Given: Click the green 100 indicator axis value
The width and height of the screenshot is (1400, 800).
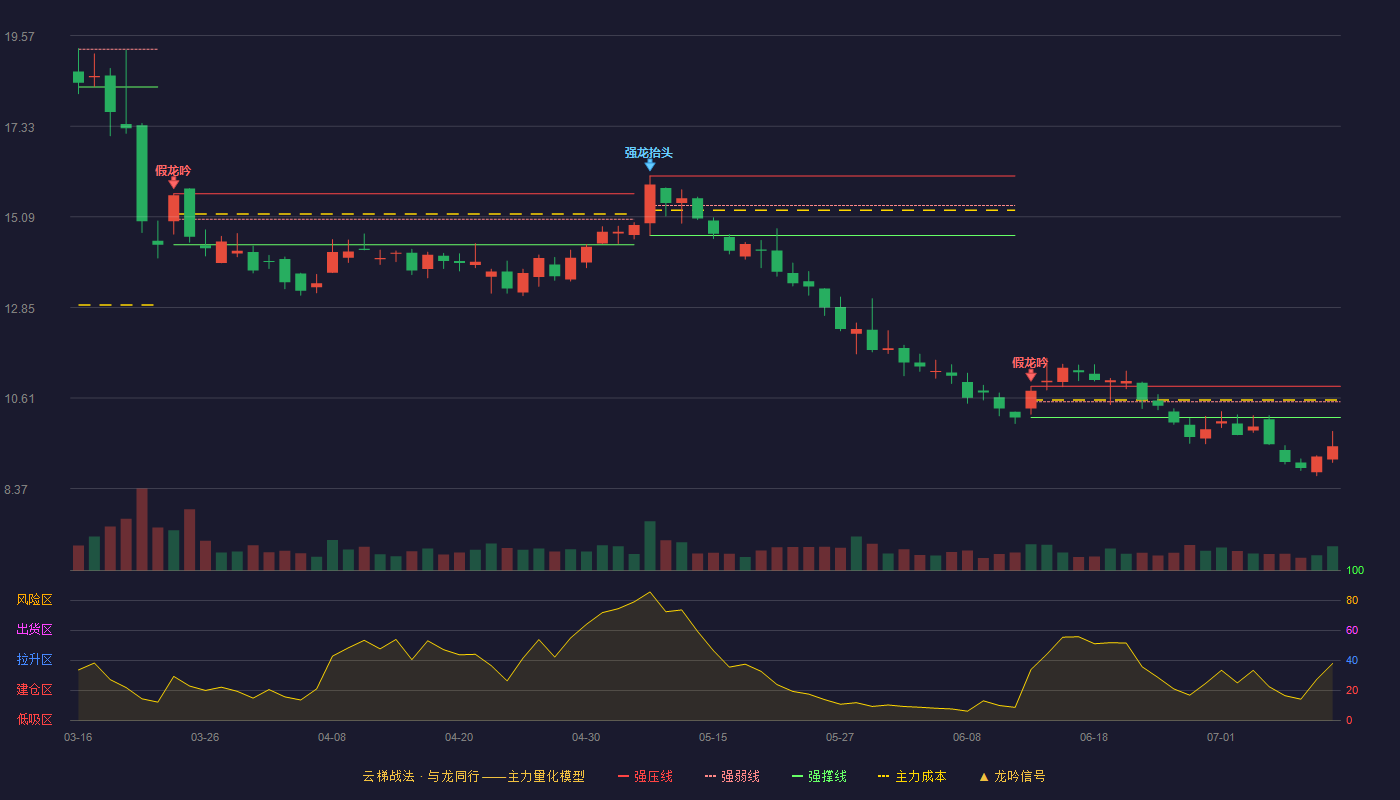Looking at the screenshot, I should click(x=1355, y=570).
